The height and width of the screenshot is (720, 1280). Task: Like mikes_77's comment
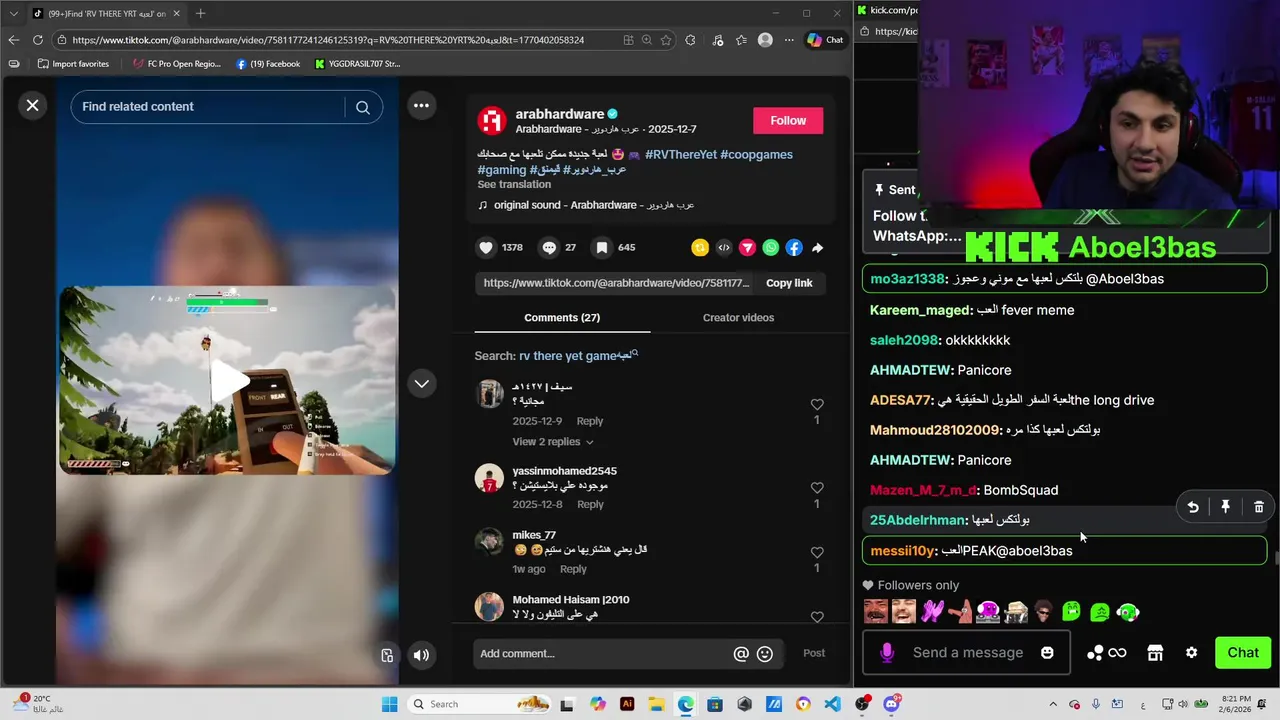pos(817,552)
